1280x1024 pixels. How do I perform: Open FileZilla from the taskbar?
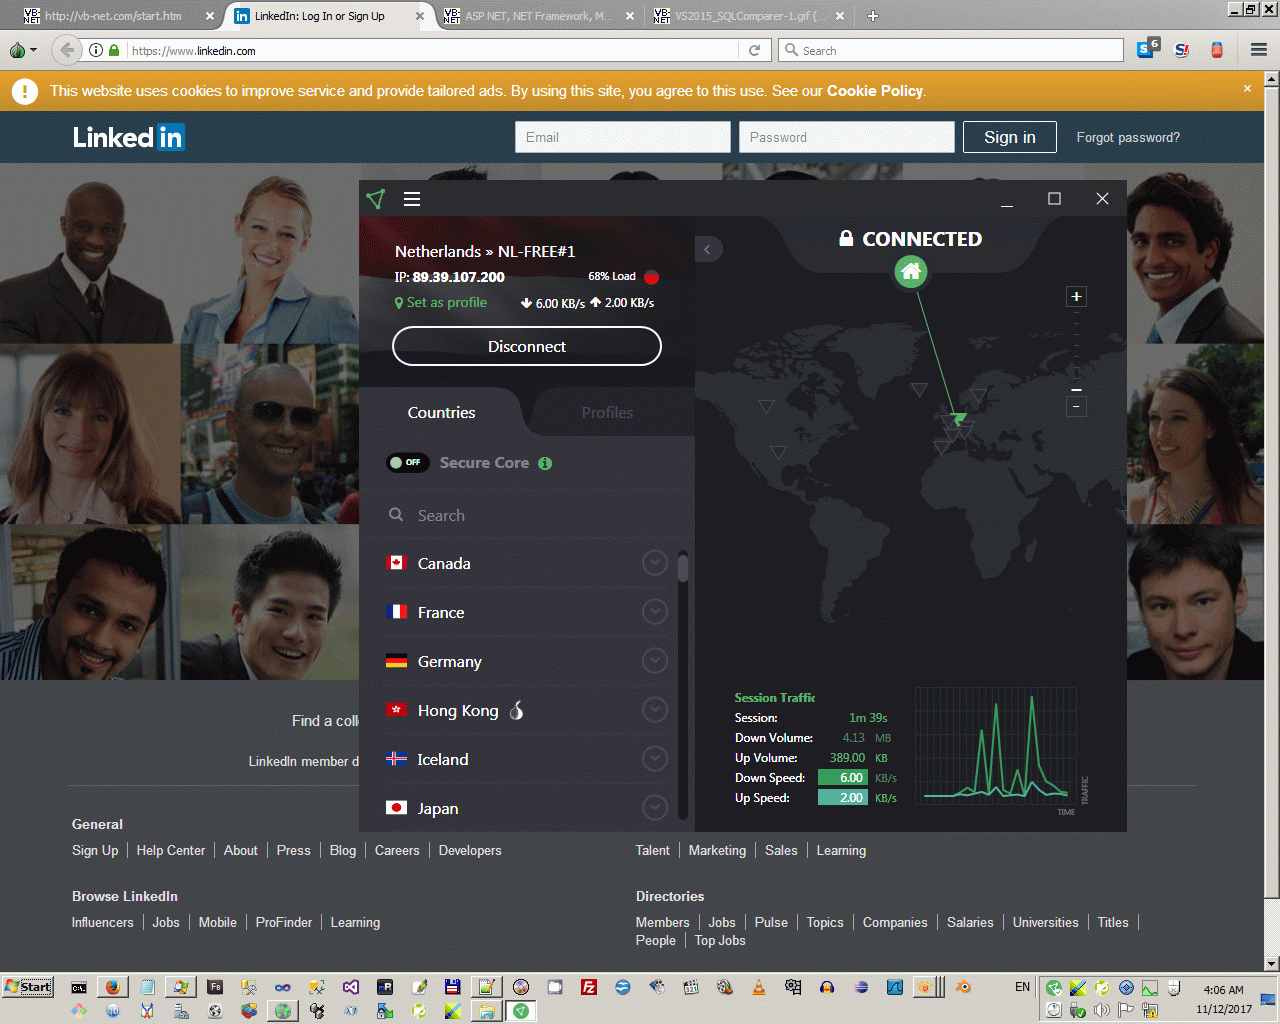(x=589, y=987)
